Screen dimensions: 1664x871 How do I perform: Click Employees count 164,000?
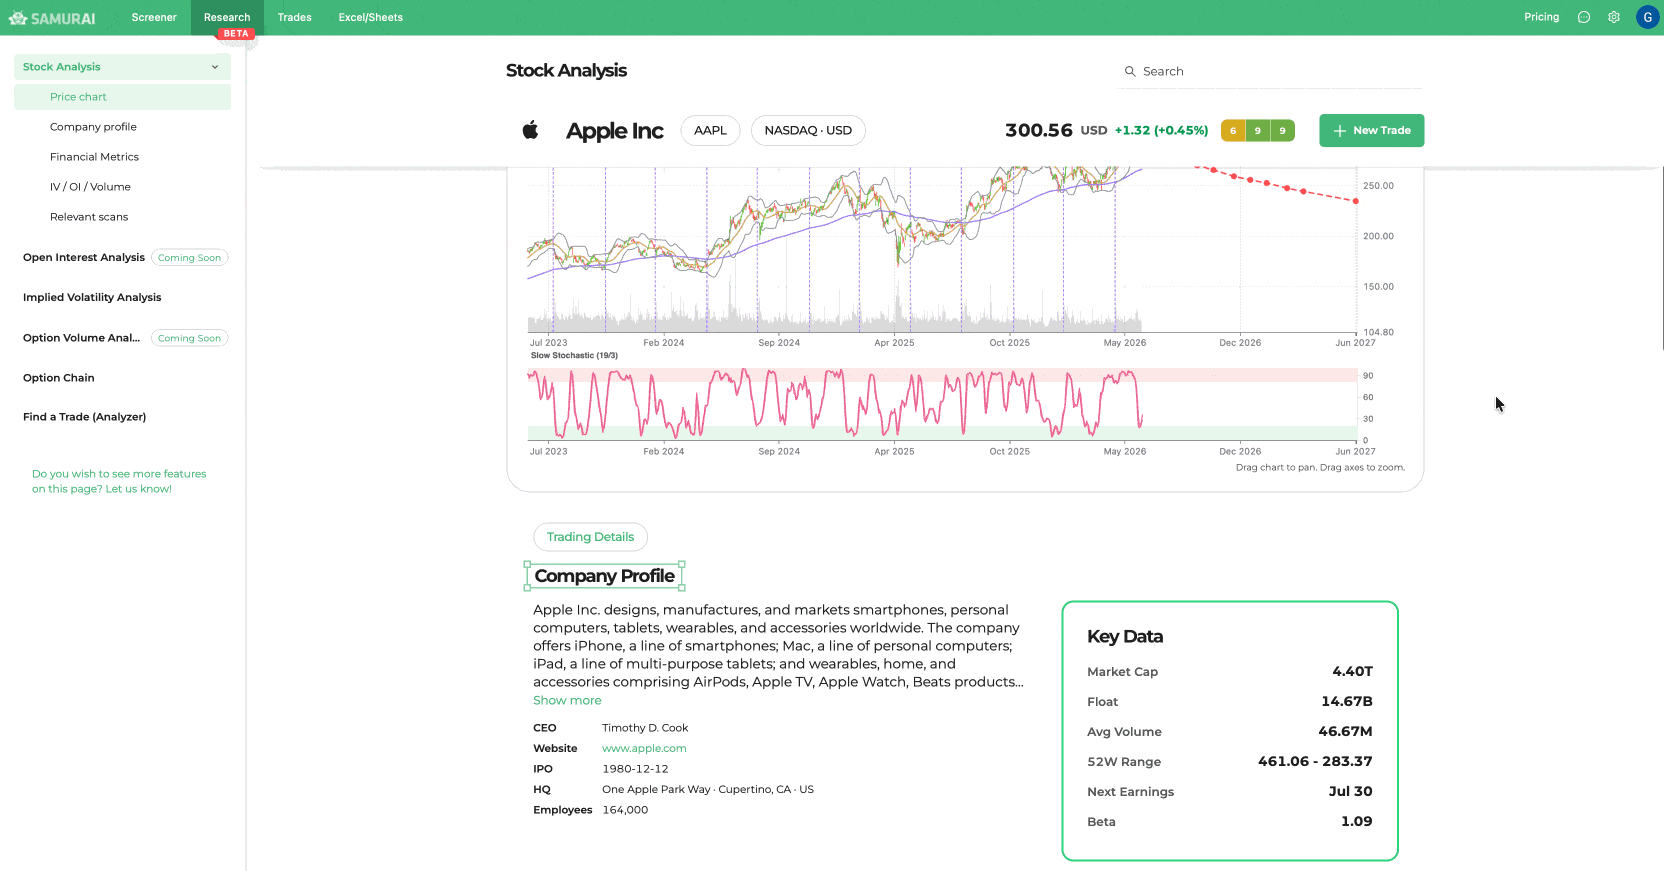click(625, 810)
